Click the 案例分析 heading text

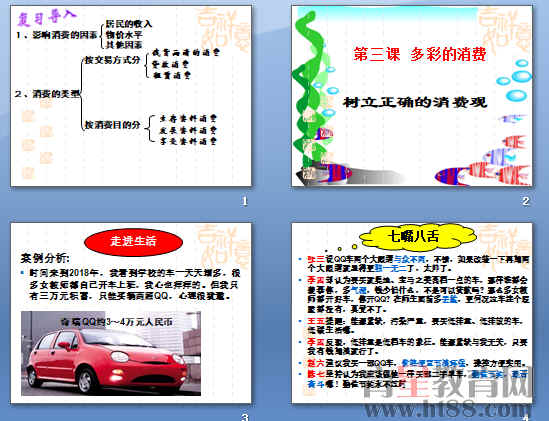click(x=45, y=259)
